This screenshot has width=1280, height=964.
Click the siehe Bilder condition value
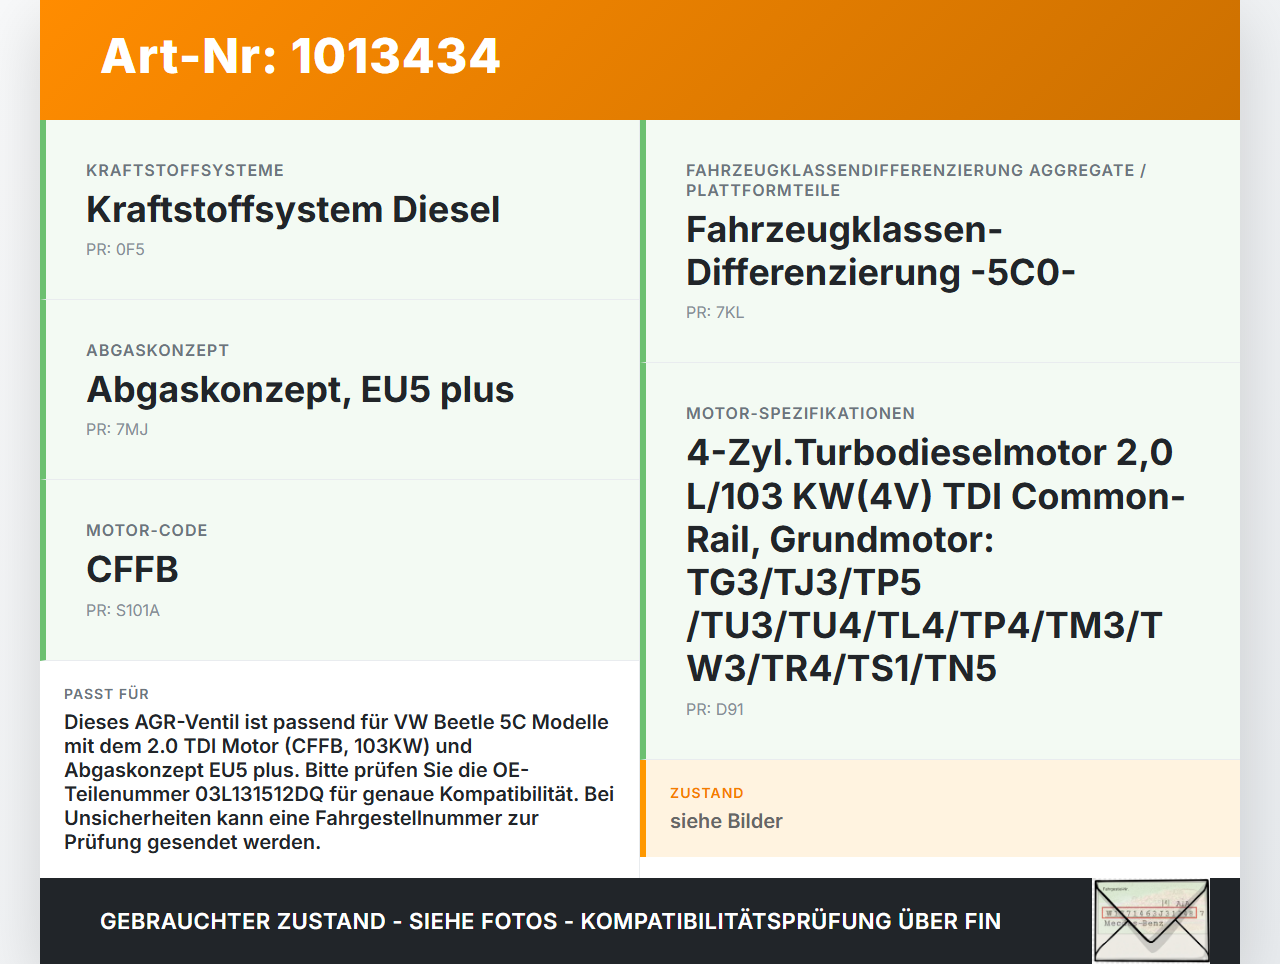[x=726, y=821]
